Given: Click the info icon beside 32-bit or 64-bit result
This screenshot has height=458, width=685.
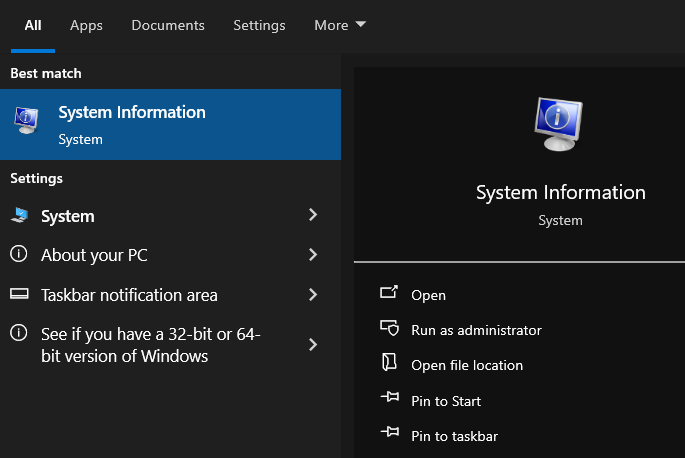Looking at the screenshot, I should (19, 334).
